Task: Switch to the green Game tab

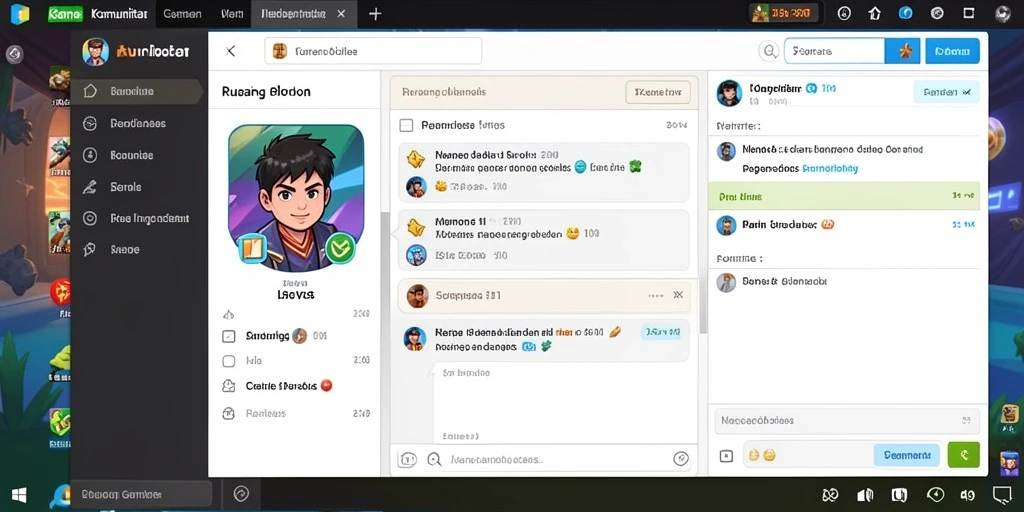Action: tap(66, 14)
